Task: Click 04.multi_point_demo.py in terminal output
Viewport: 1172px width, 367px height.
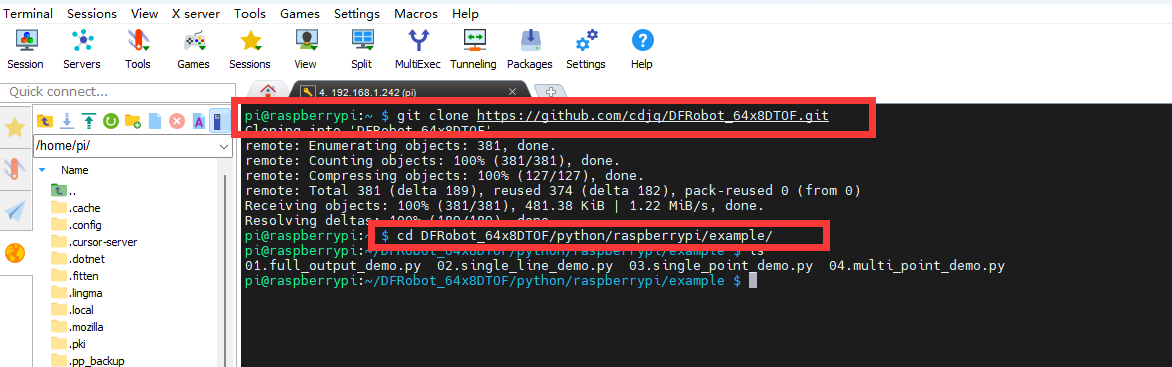Action: pyautogui.click(x=917, y=265)
